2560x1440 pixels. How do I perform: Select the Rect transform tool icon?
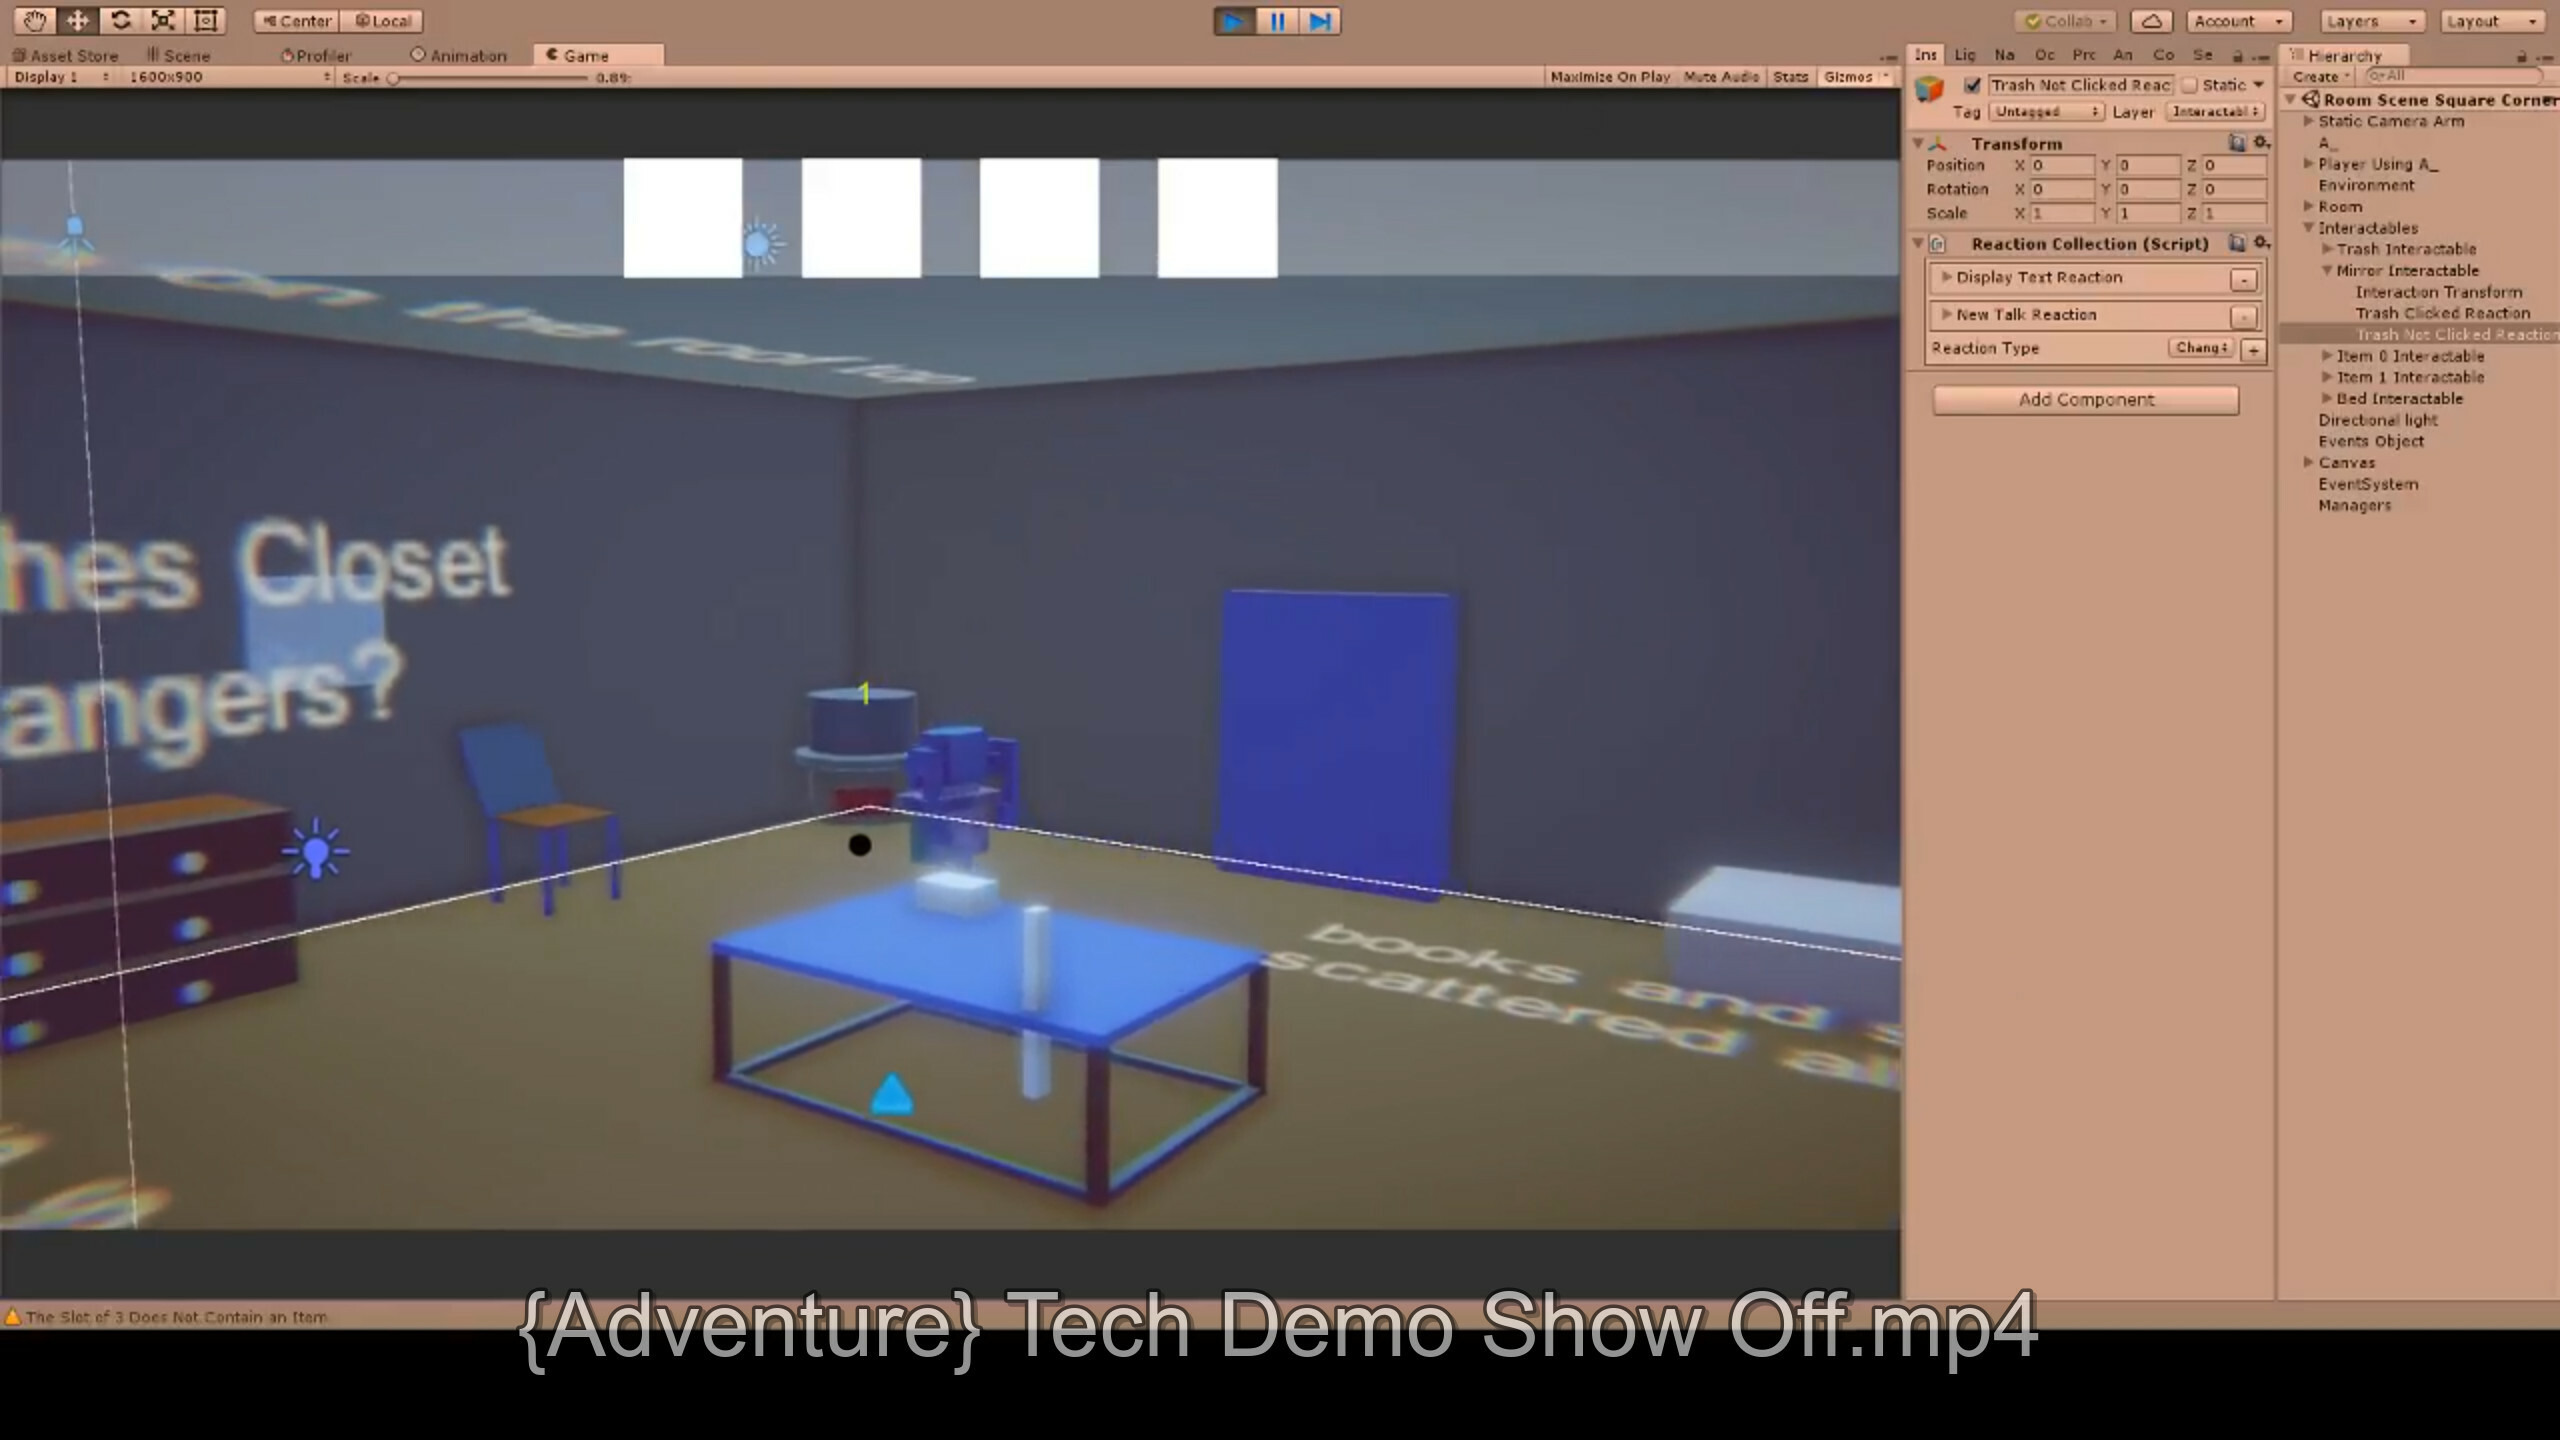[206, 20]
